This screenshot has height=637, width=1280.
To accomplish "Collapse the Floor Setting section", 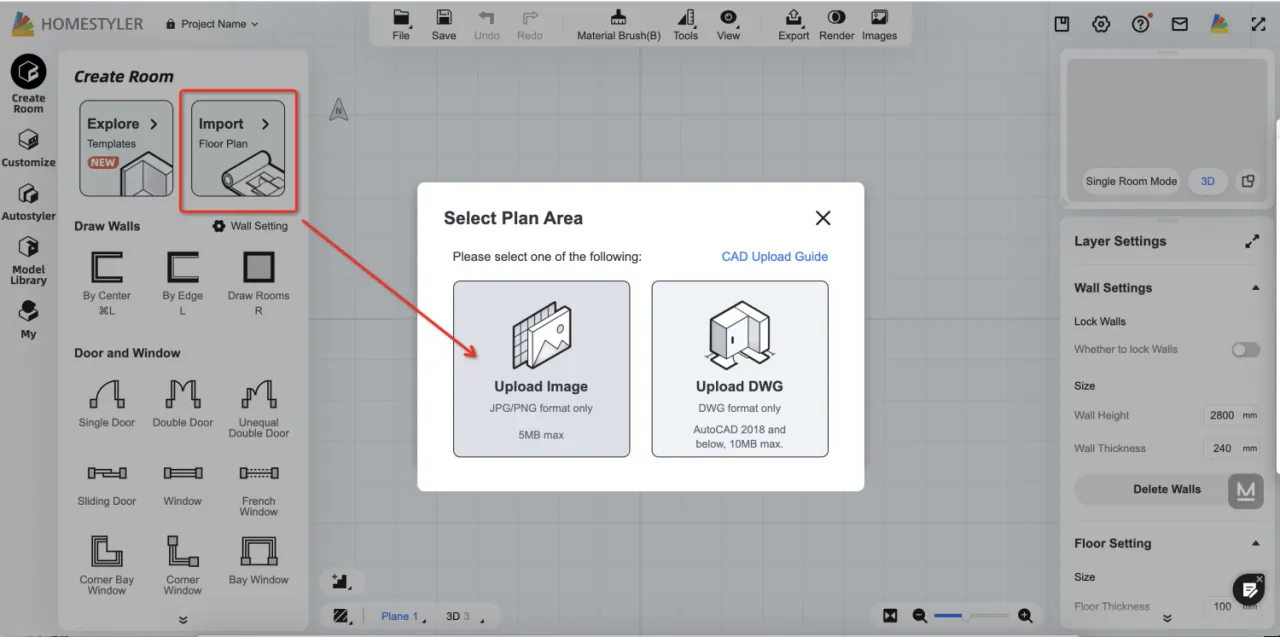I will point(1255,544).
